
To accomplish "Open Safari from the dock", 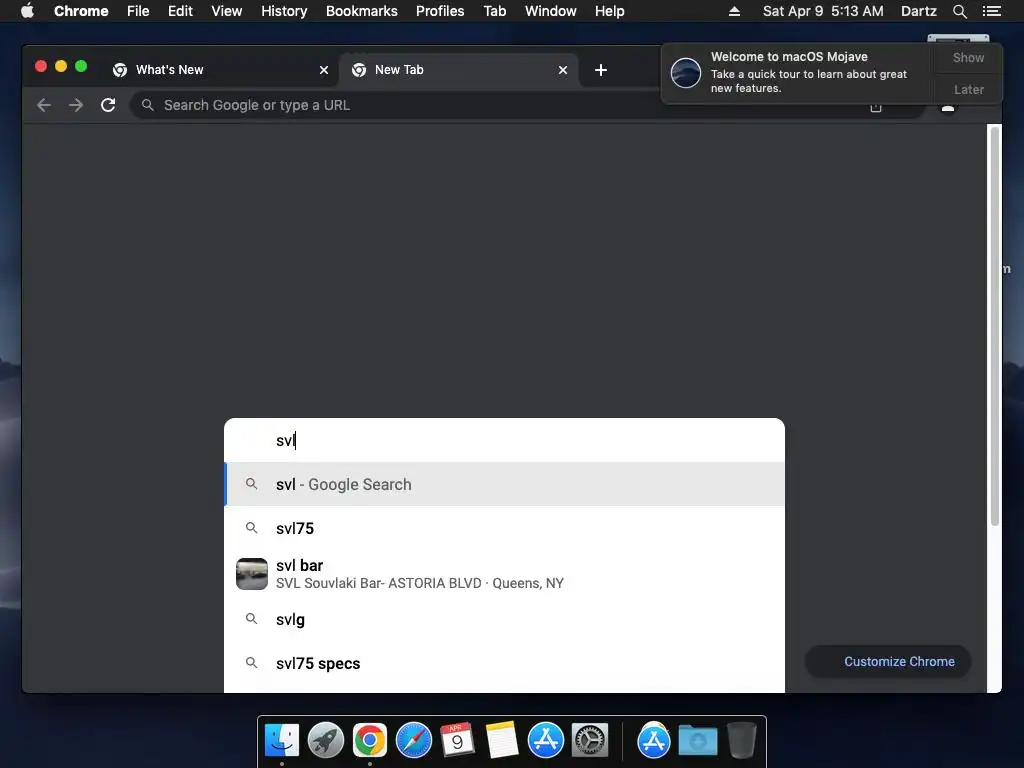I will click(x=414, y=741).
